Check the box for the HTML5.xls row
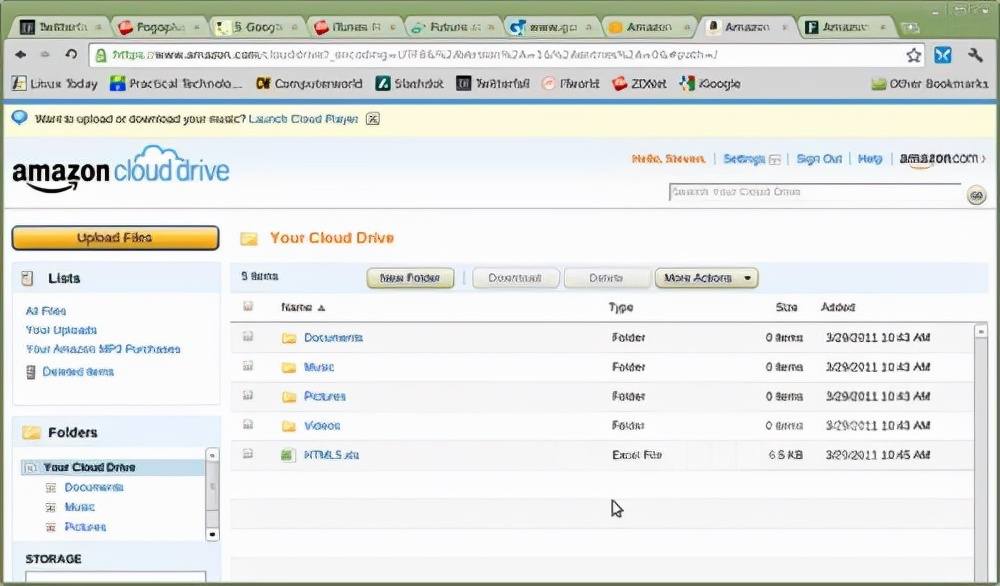The image size is (1000, 586). click(x=248, y=453)
